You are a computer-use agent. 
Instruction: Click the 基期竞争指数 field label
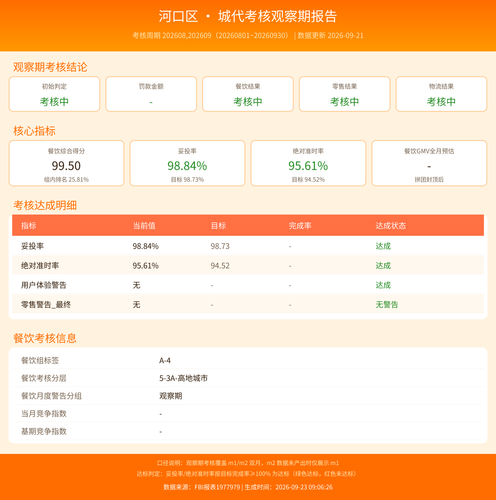click(x=44, y=431)
